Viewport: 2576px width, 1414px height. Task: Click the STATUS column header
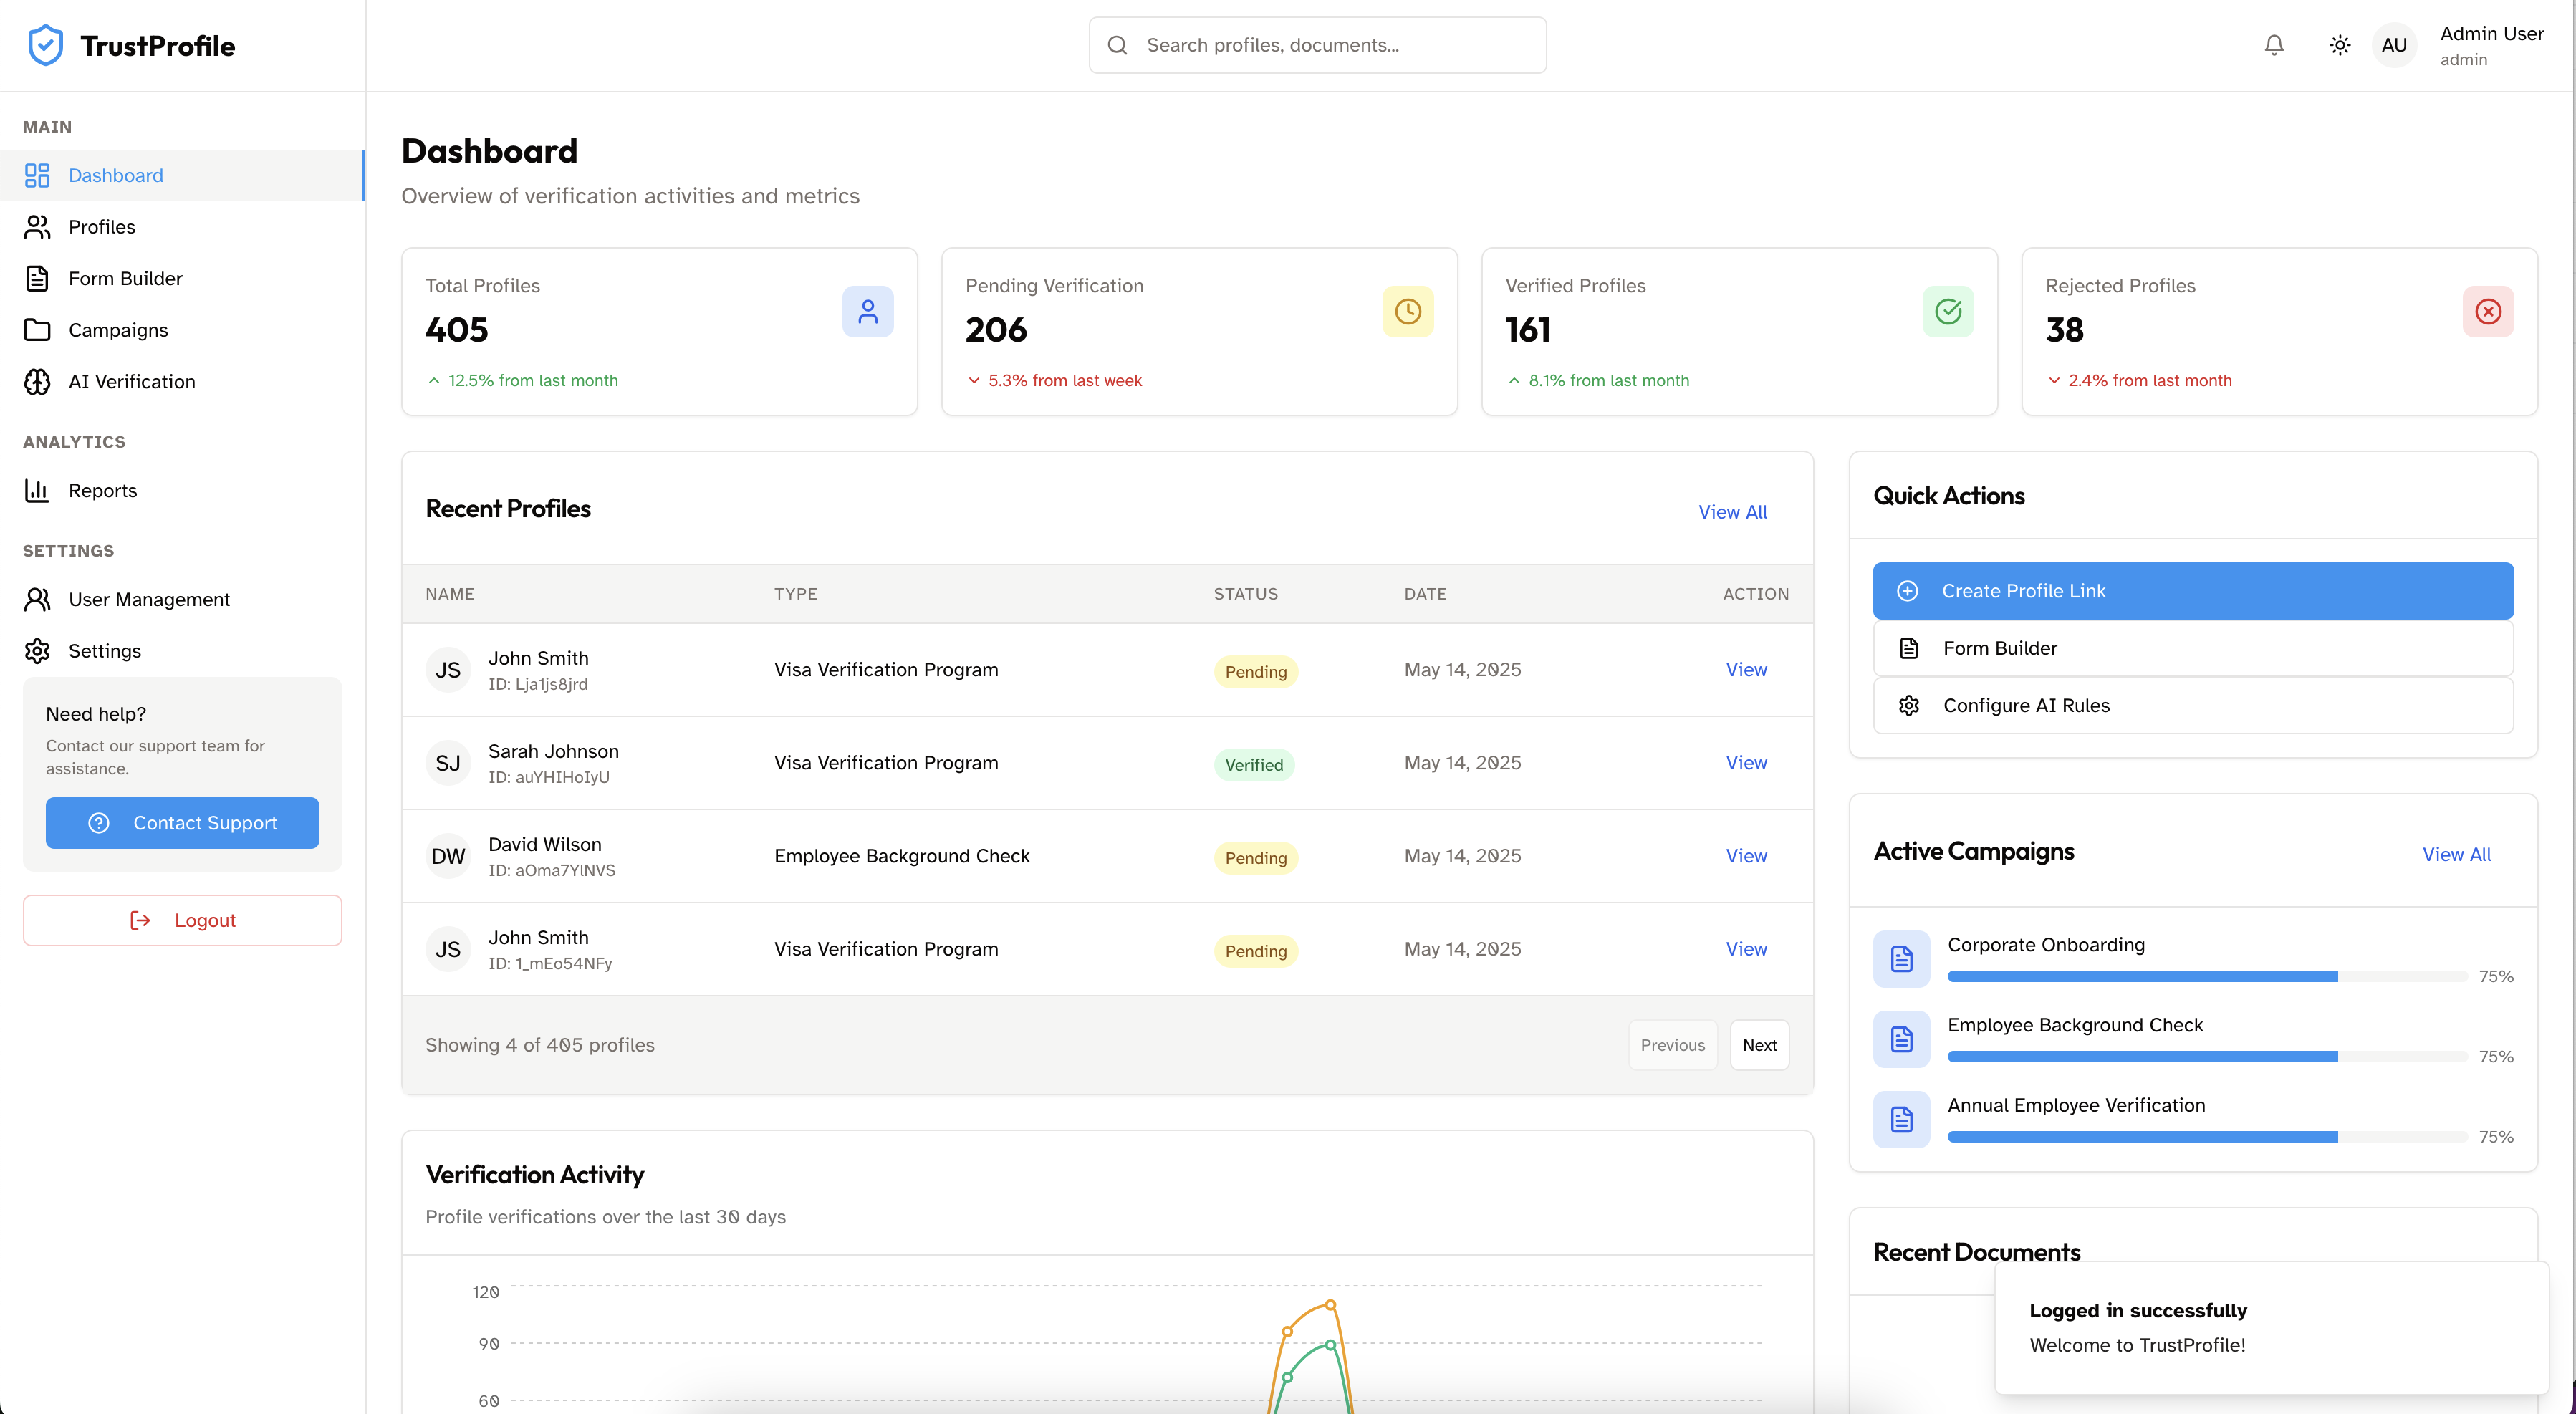1246,594
